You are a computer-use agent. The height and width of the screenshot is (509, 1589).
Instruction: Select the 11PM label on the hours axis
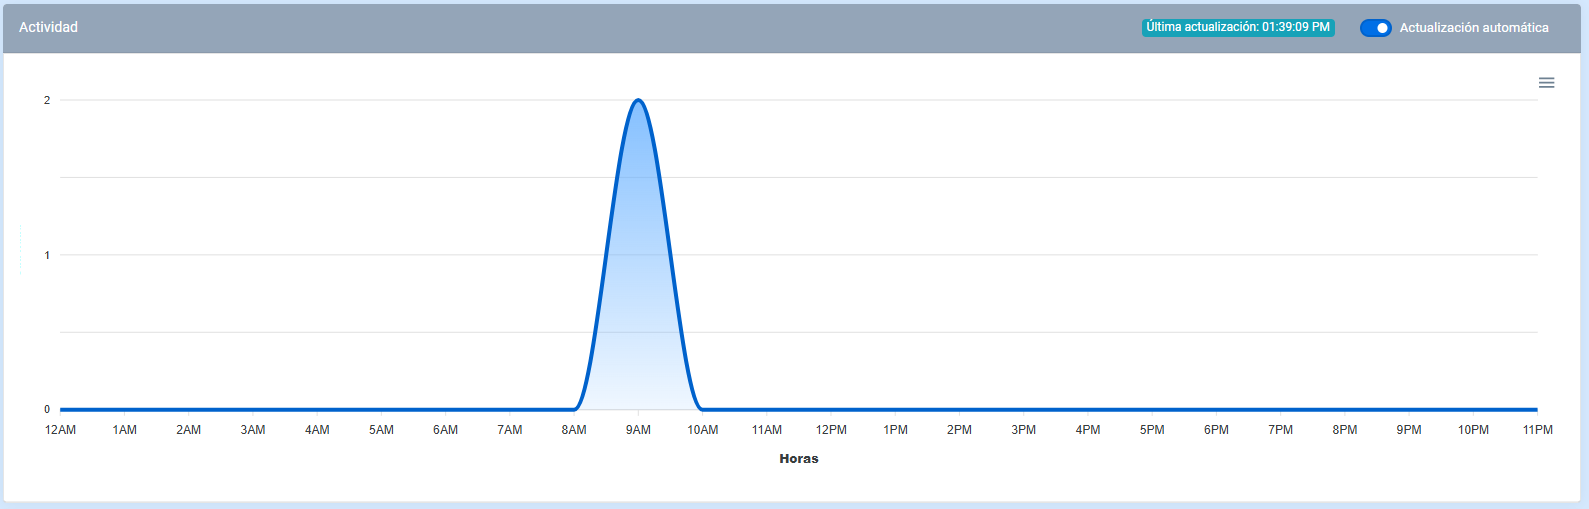coord(1537,430)
